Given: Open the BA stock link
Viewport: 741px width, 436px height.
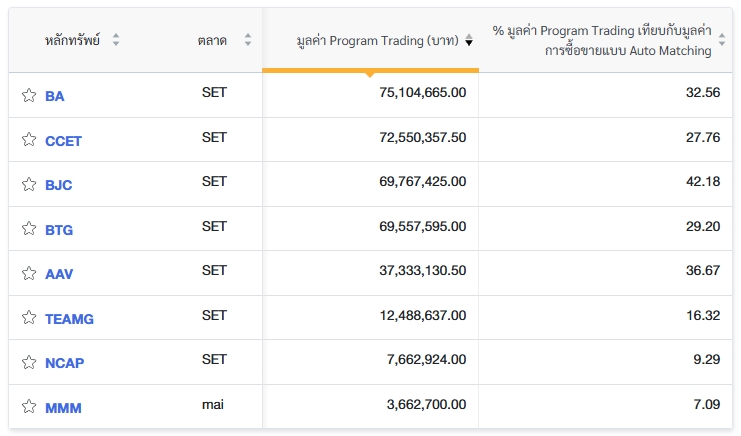Looking at the screenshot, I should pos(55,97).
